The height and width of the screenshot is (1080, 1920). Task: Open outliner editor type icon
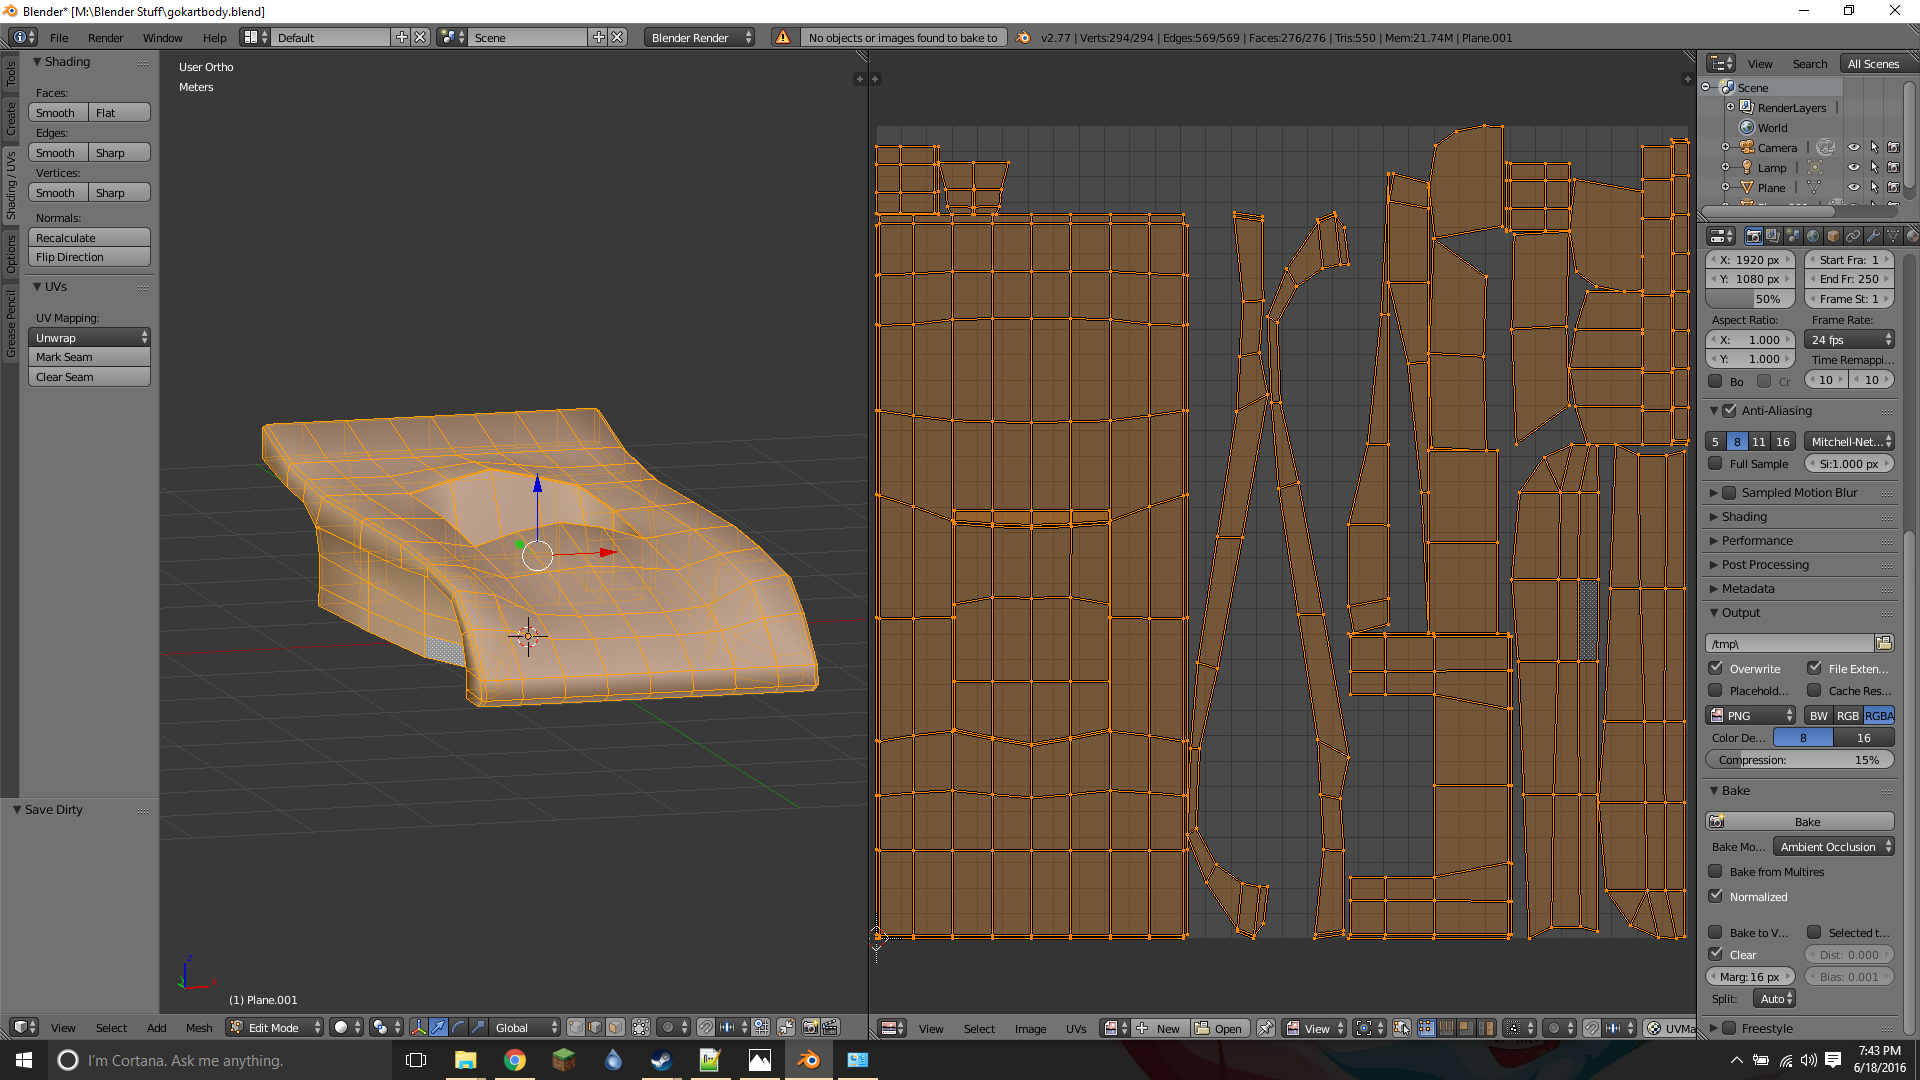(x=1721, y=63)
